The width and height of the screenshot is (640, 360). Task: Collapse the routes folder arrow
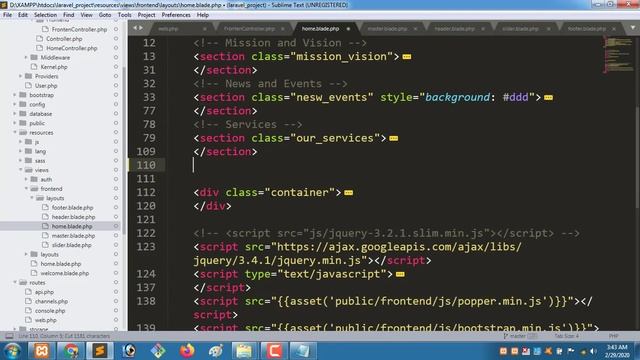(x=15, y=282)
